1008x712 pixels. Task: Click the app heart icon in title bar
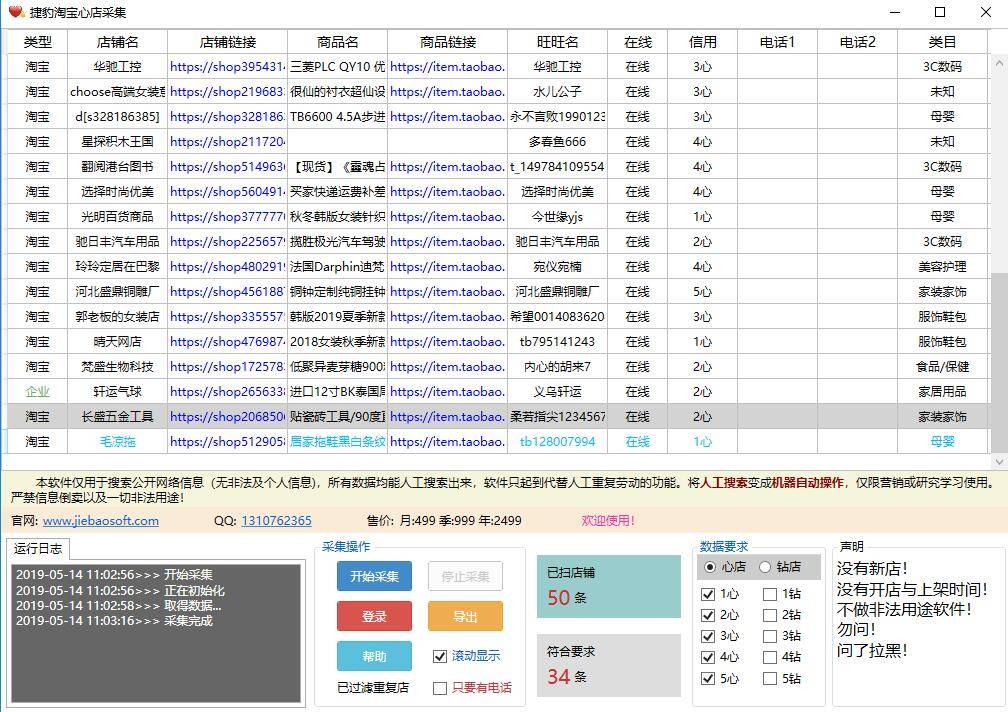tap(15, 12)
